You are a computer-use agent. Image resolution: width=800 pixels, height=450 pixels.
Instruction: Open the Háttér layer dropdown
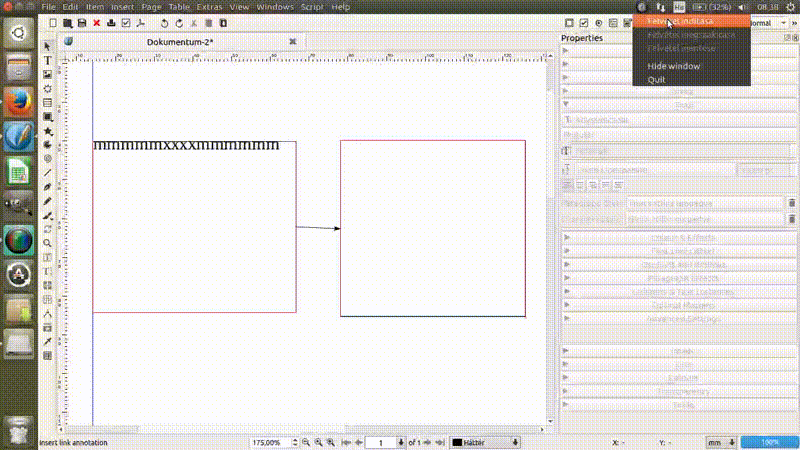[487, 442]
